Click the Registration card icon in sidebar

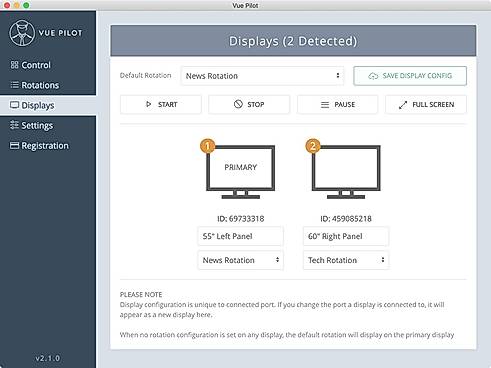coord(14,146)
